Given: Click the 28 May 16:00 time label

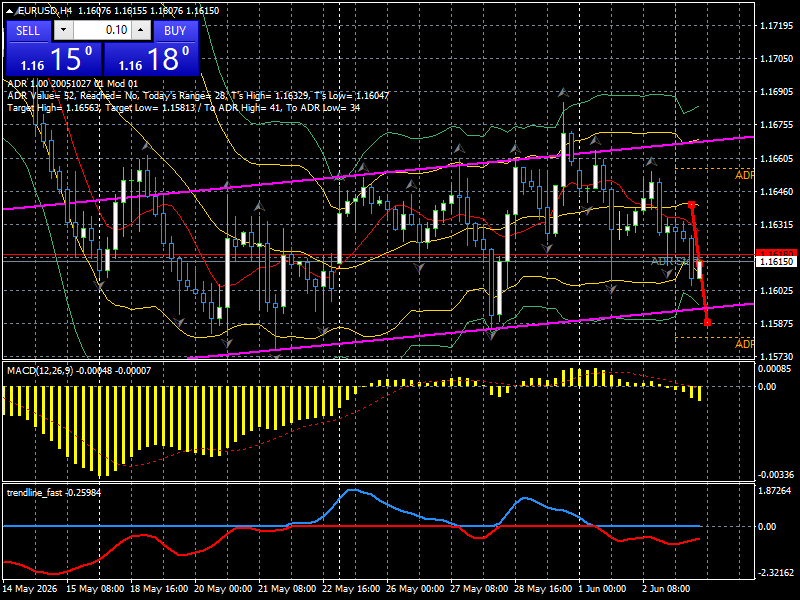Looking at the screenshot, I should click(x=543, y=589).
